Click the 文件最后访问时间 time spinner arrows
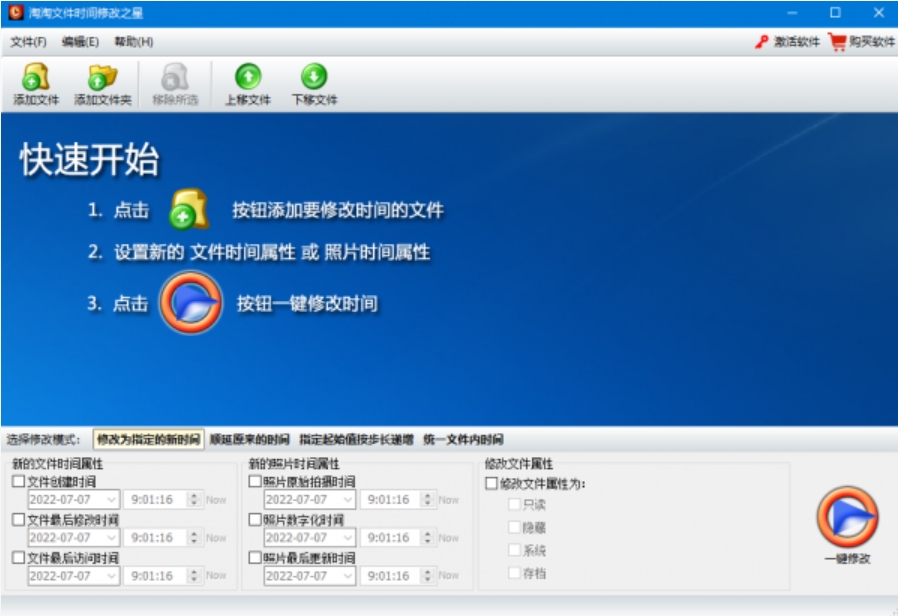This screenshot has height=616, width=898. pos(194,575)
